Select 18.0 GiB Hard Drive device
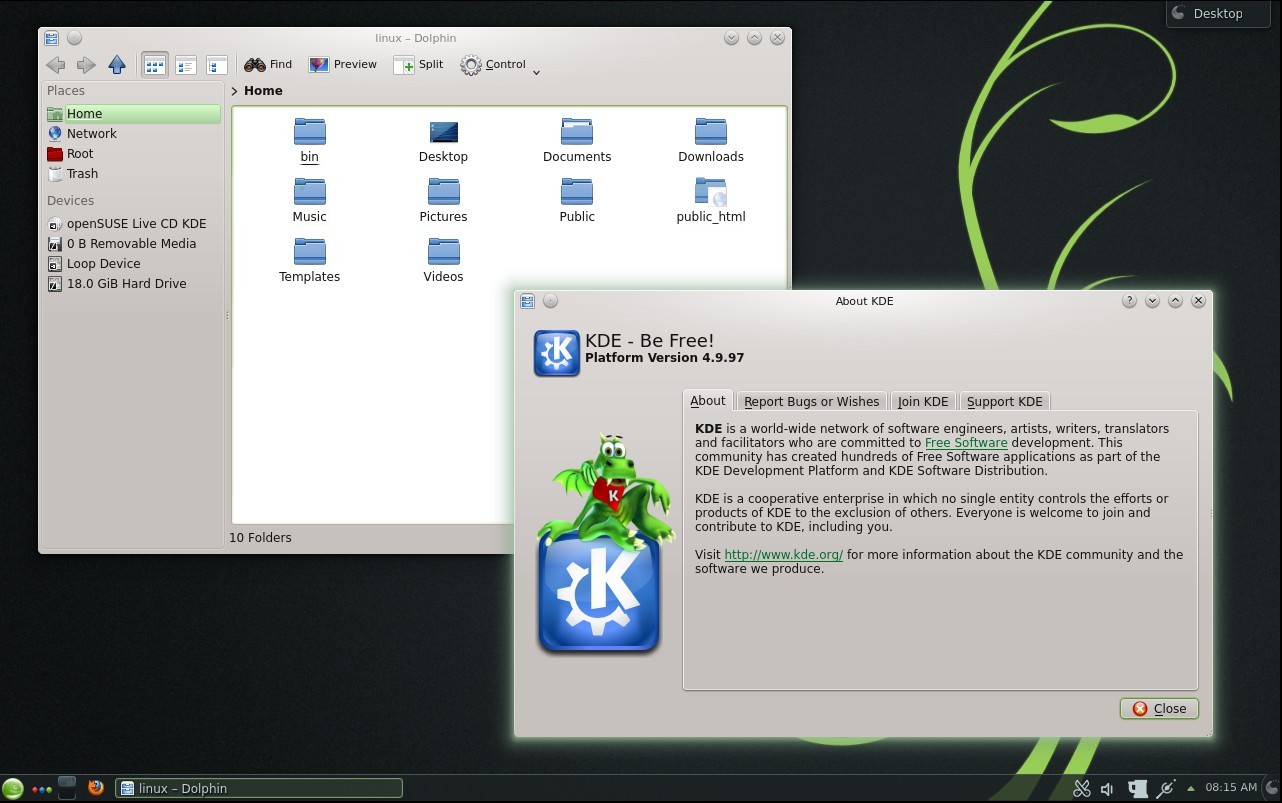1282x803 pixels. [133, 284]
